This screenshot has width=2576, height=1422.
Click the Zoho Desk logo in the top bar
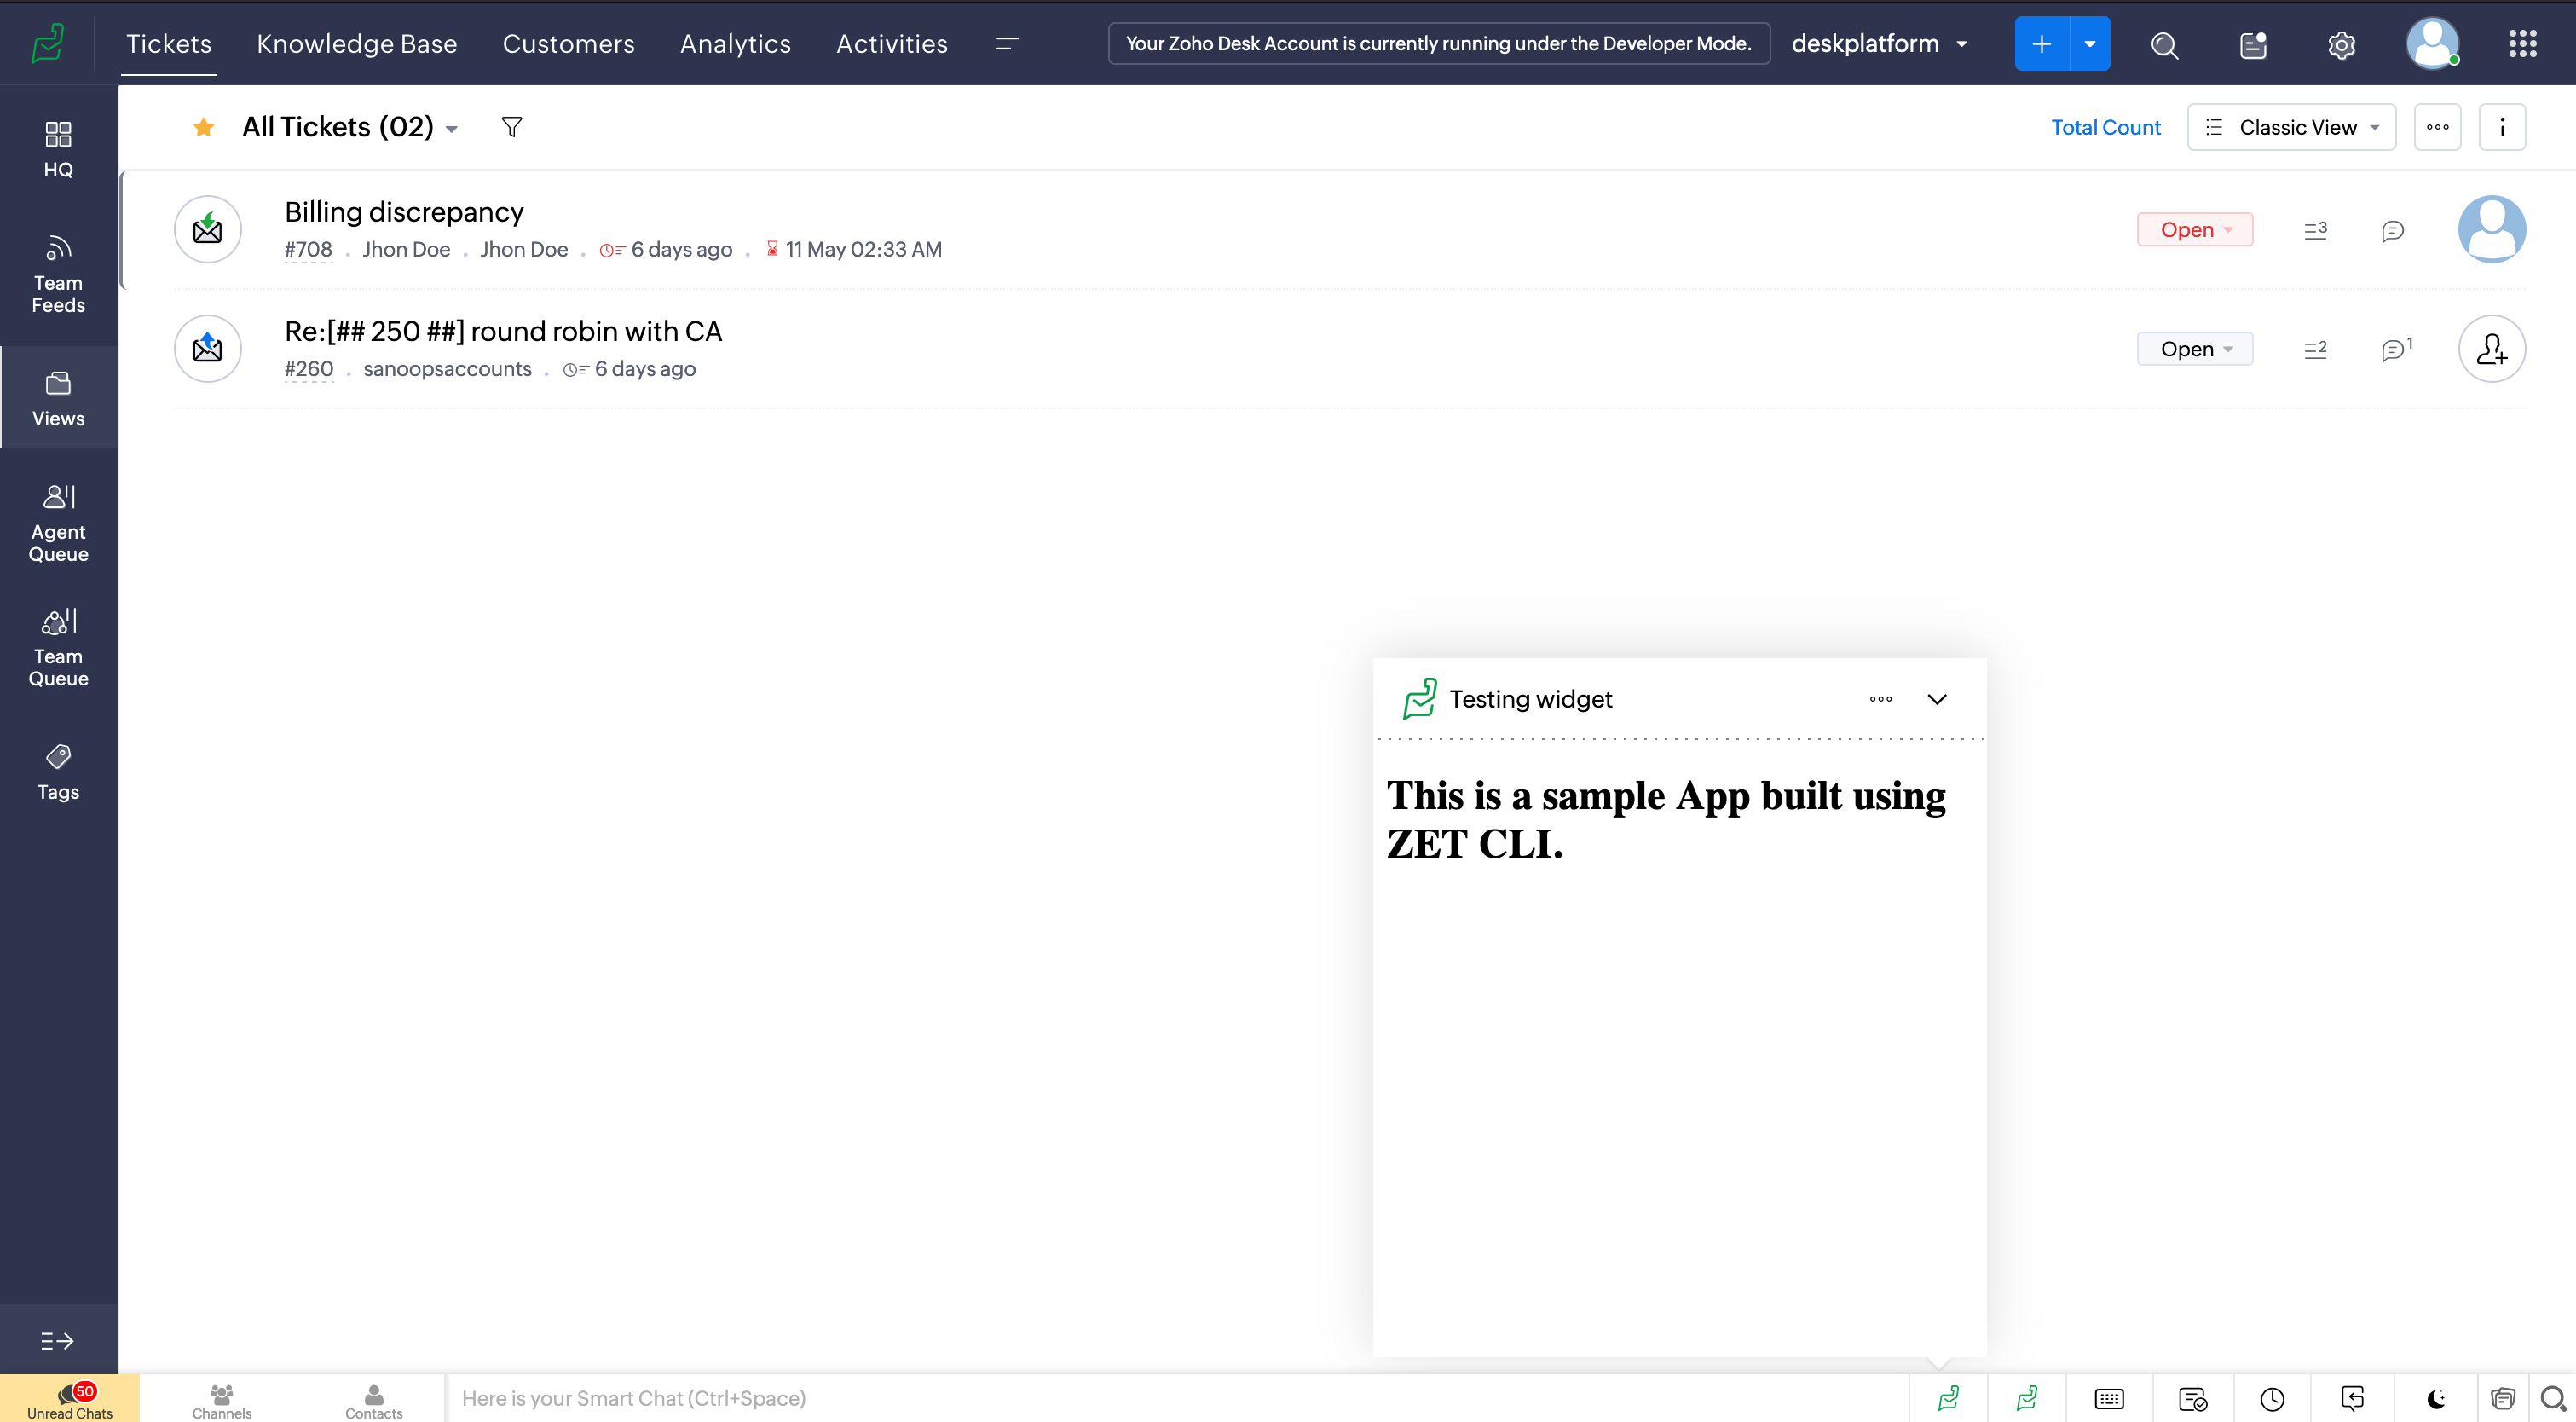47,43
